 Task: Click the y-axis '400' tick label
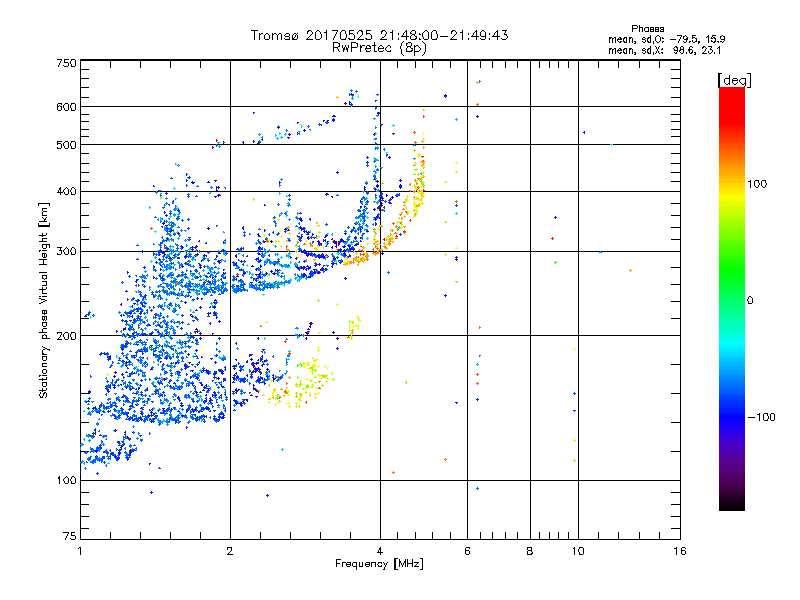(66, 192)
